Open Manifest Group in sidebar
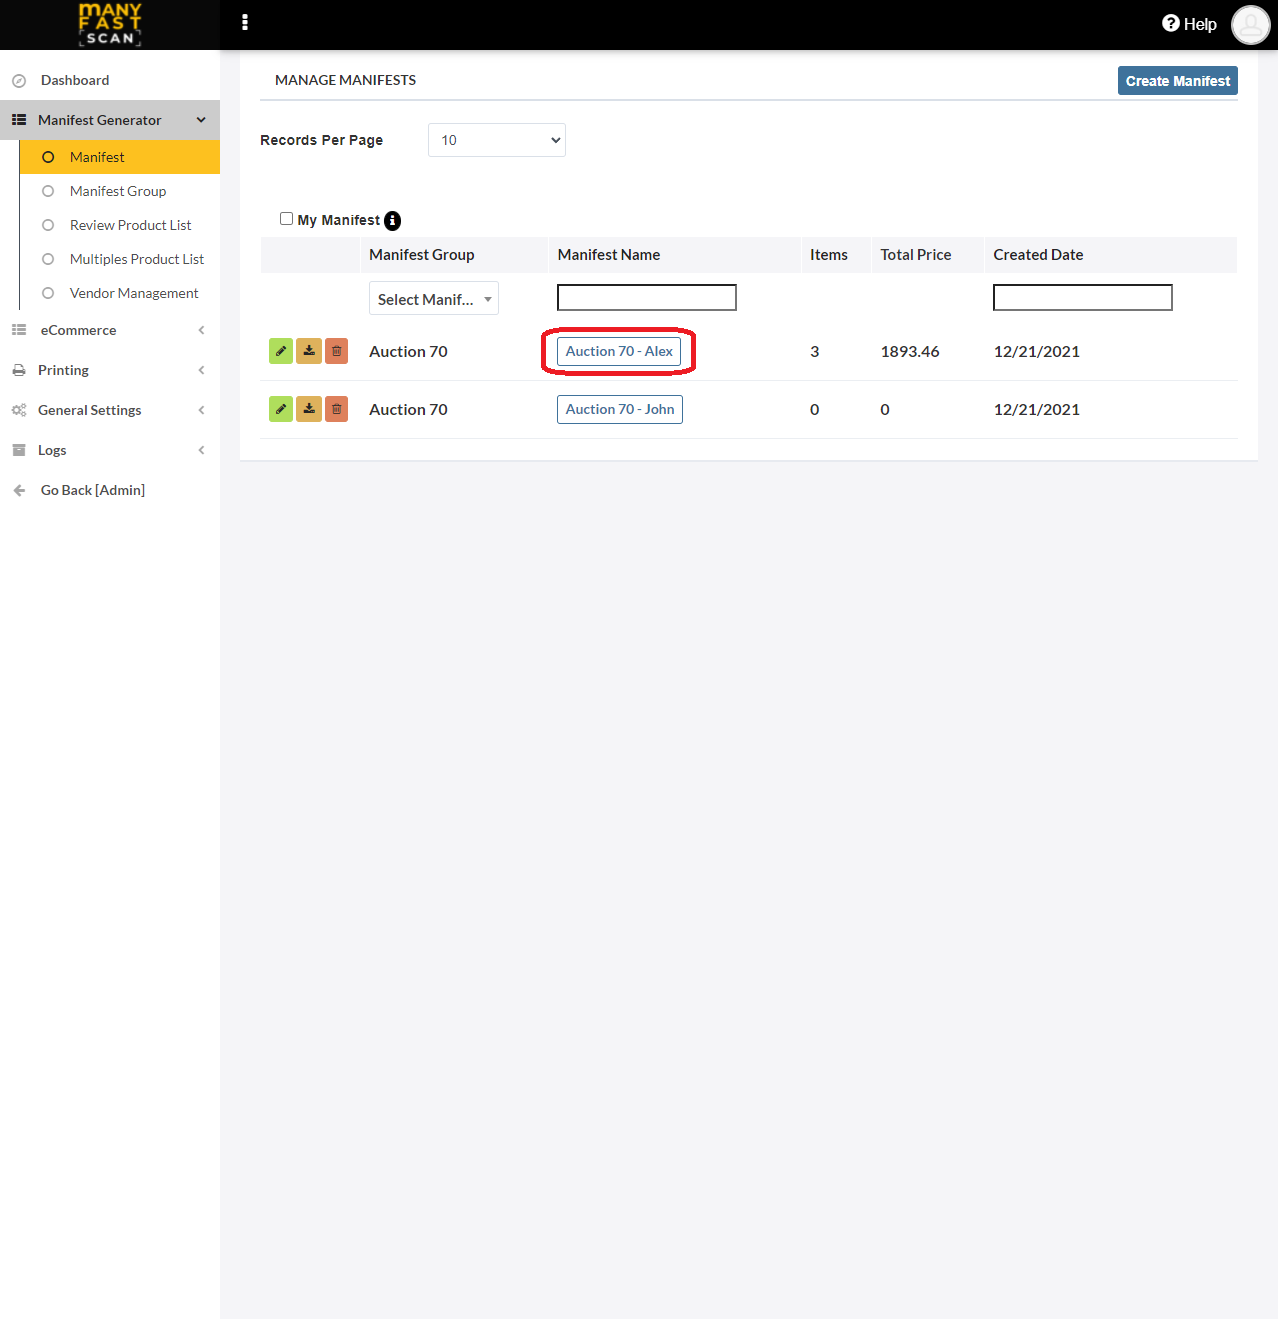This screenshot has height=1319, width=1278. tap(118, 191)
